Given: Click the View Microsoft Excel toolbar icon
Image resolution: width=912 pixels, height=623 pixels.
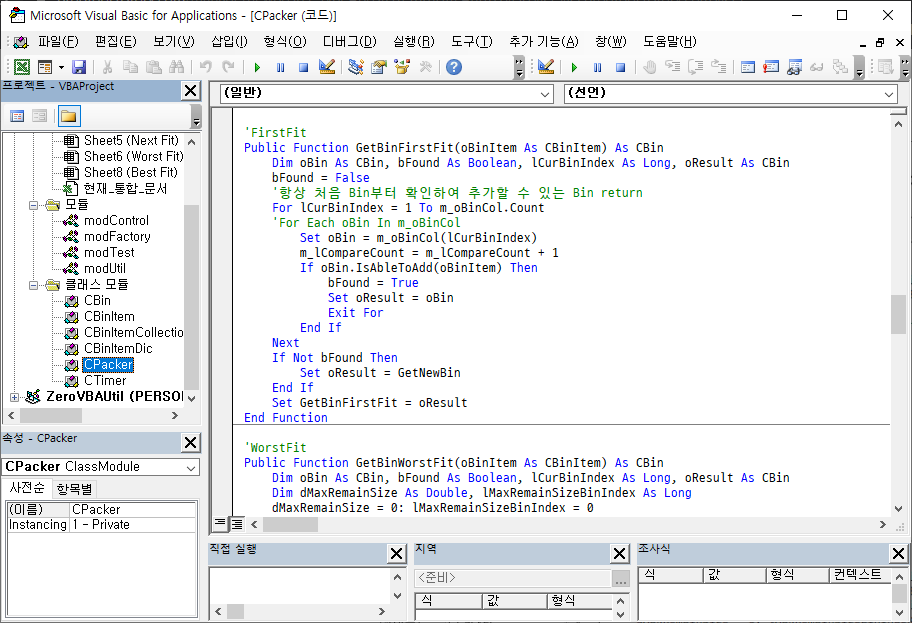Looking at the screenshot, I should [22, 67].
